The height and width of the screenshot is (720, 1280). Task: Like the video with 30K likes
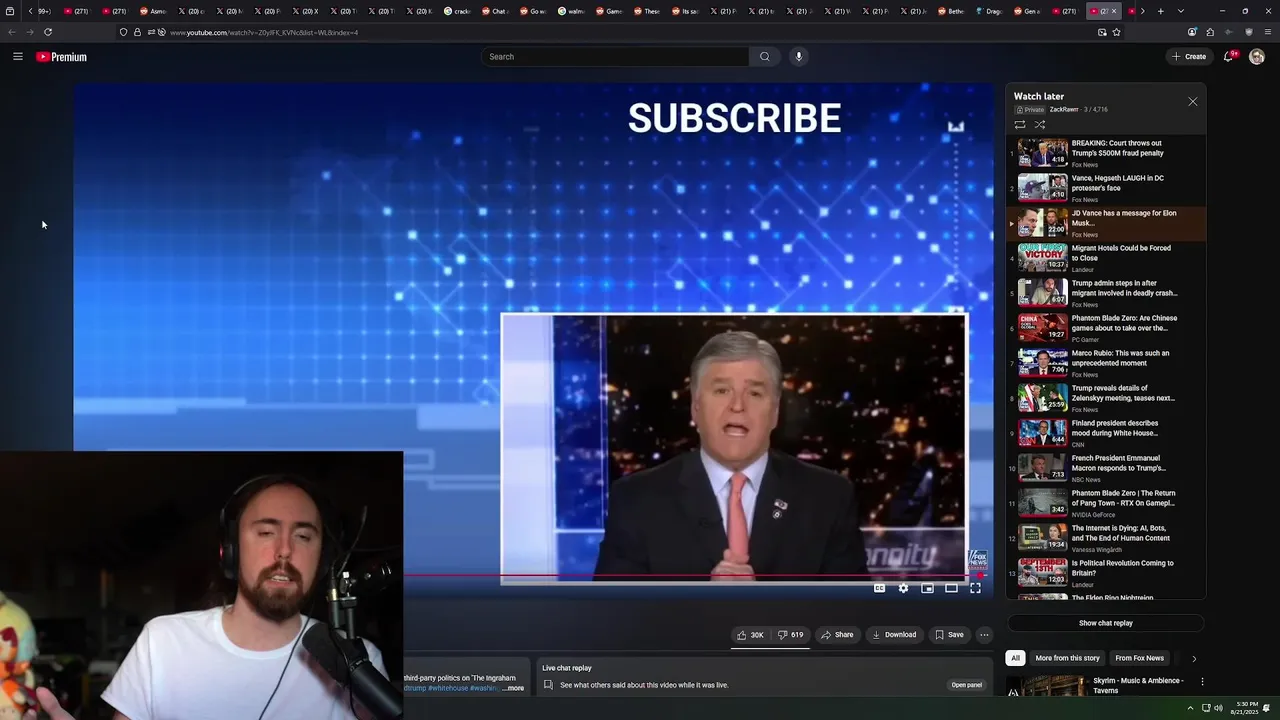(x=750, y=635)
